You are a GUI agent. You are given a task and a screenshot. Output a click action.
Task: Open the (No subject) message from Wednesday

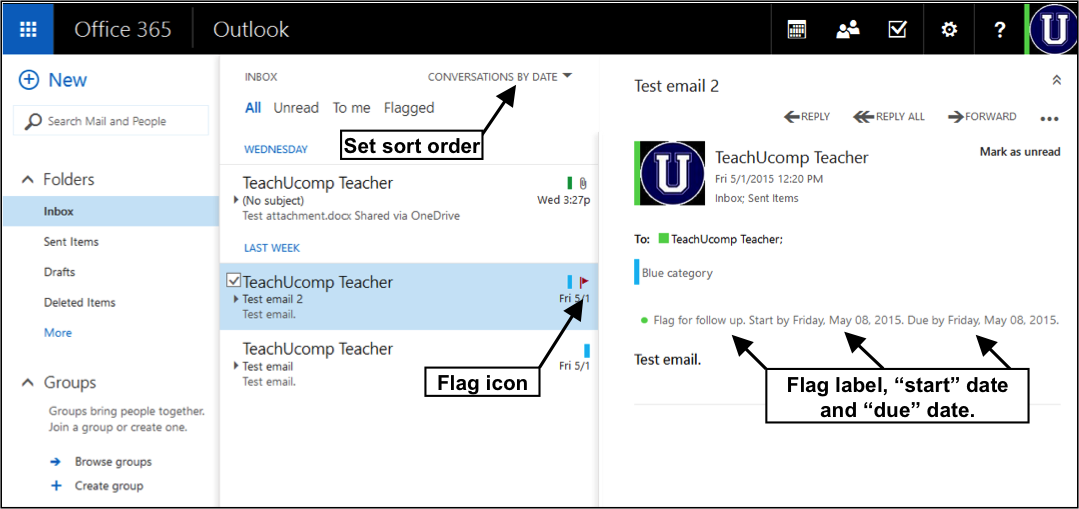409,197
